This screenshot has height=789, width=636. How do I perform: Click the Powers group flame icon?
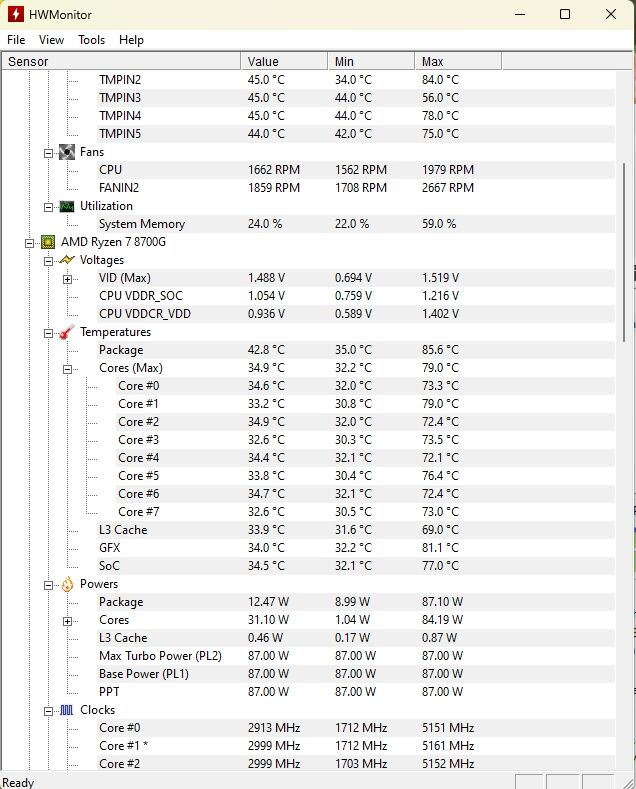pos(67,584)
